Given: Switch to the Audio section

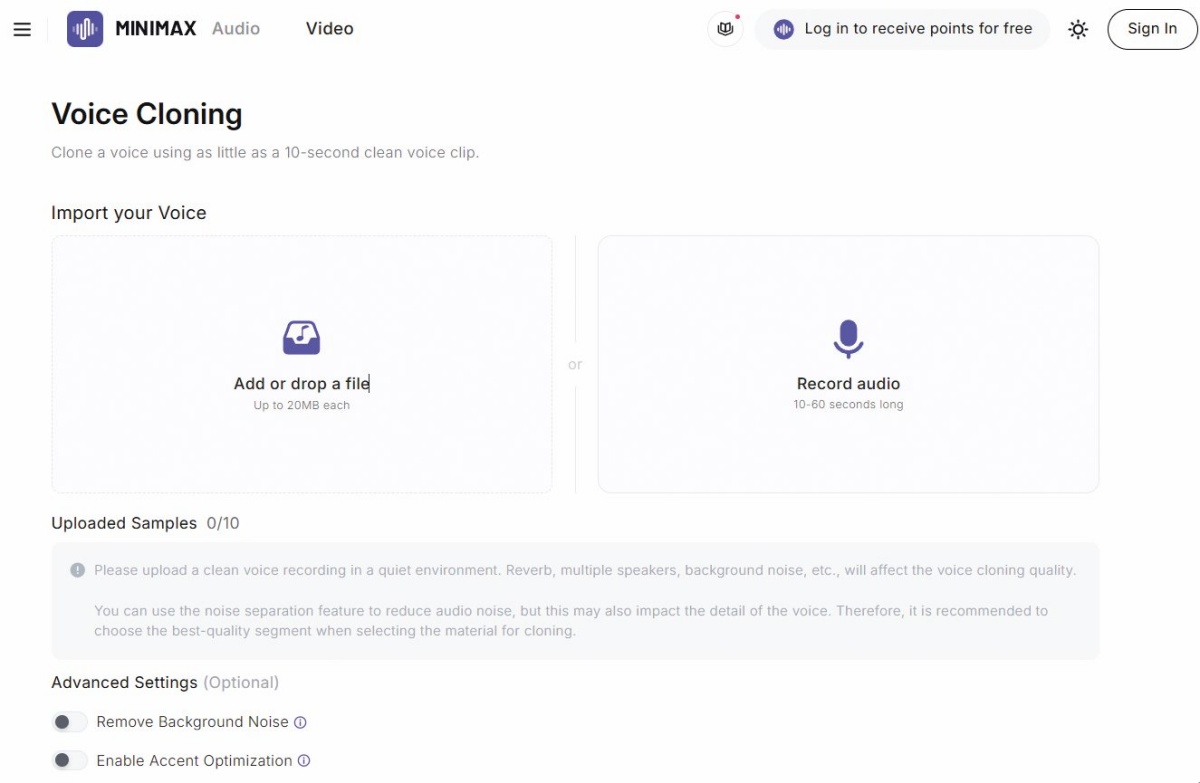Looking at the screenshot, I should pyautogui.click(x=236, y=29).
